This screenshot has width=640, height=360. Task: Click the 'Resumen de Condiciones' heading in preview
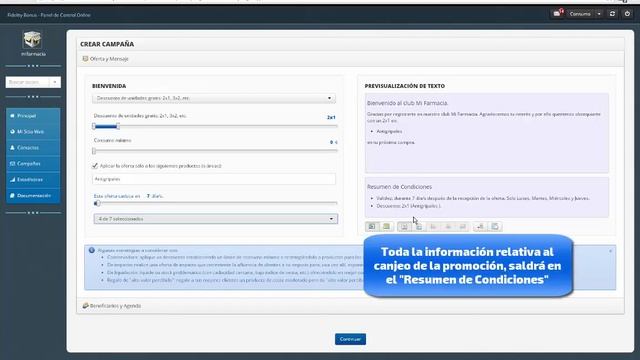click(x=399, y=187)
